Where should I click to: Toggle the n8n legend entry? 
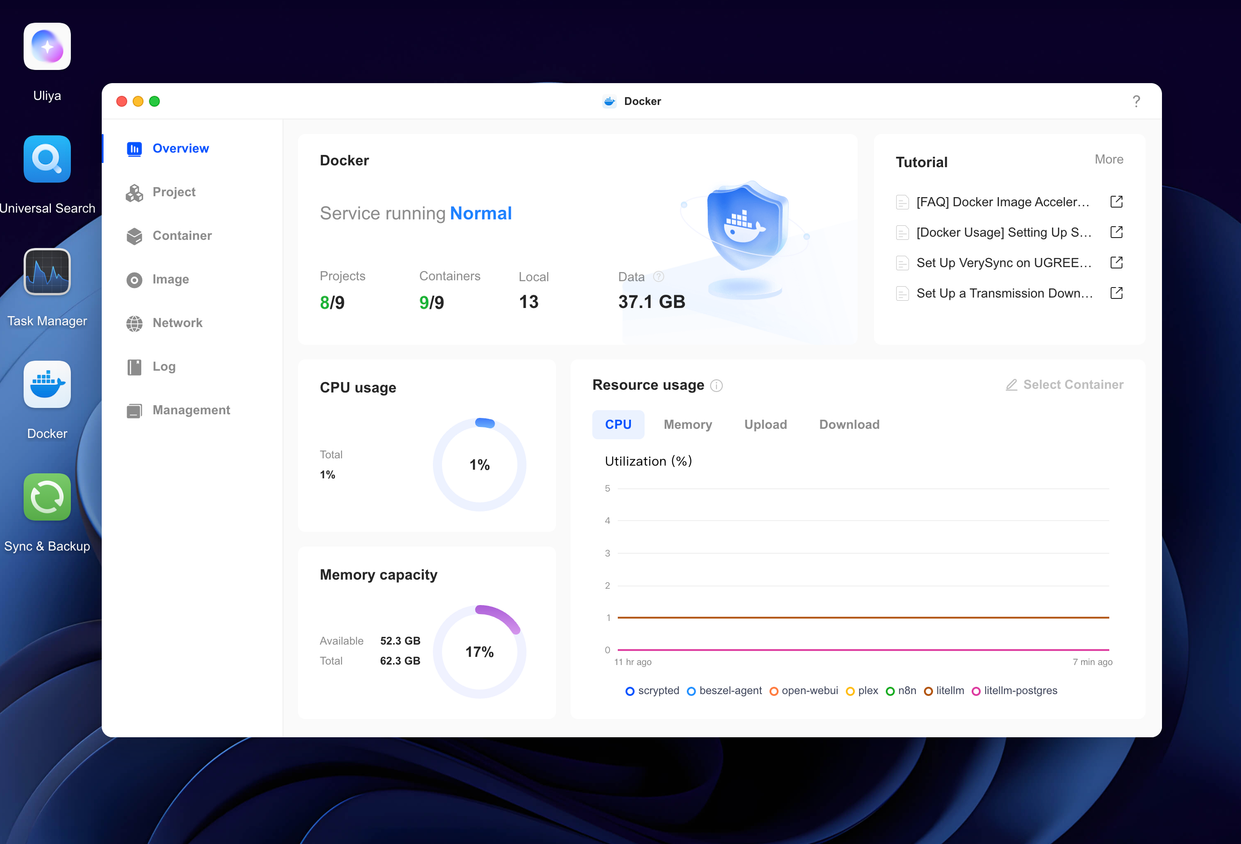click(901, 691)
